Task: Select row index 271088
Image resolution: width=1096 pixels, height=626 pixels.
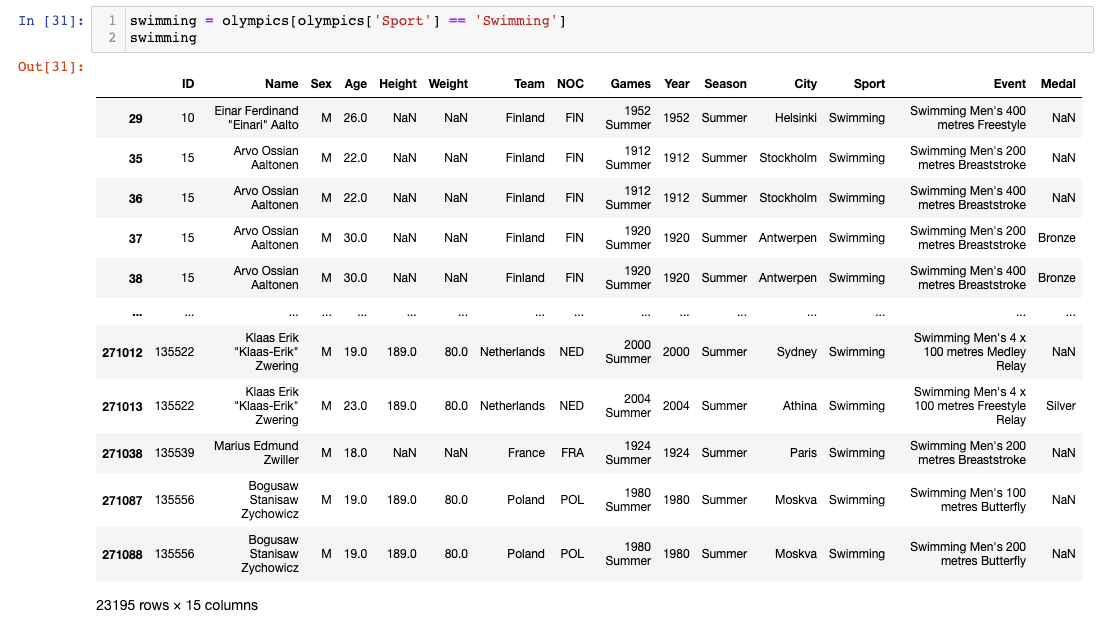Action: (x=122, y=555)
